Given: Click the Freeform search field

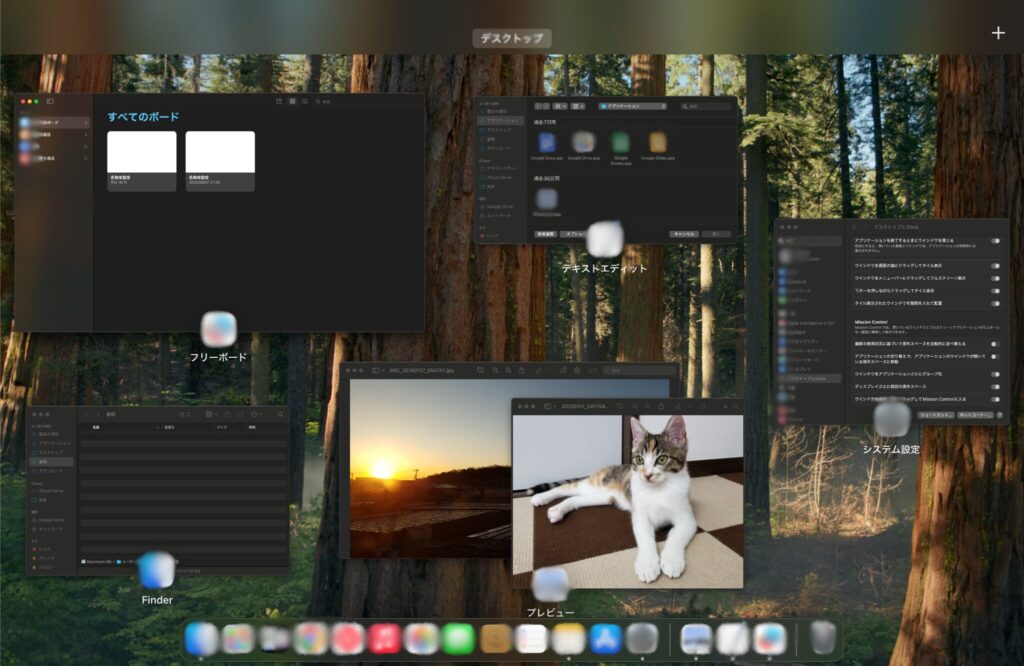Looking at the screenshot, I should pos(366,101).
